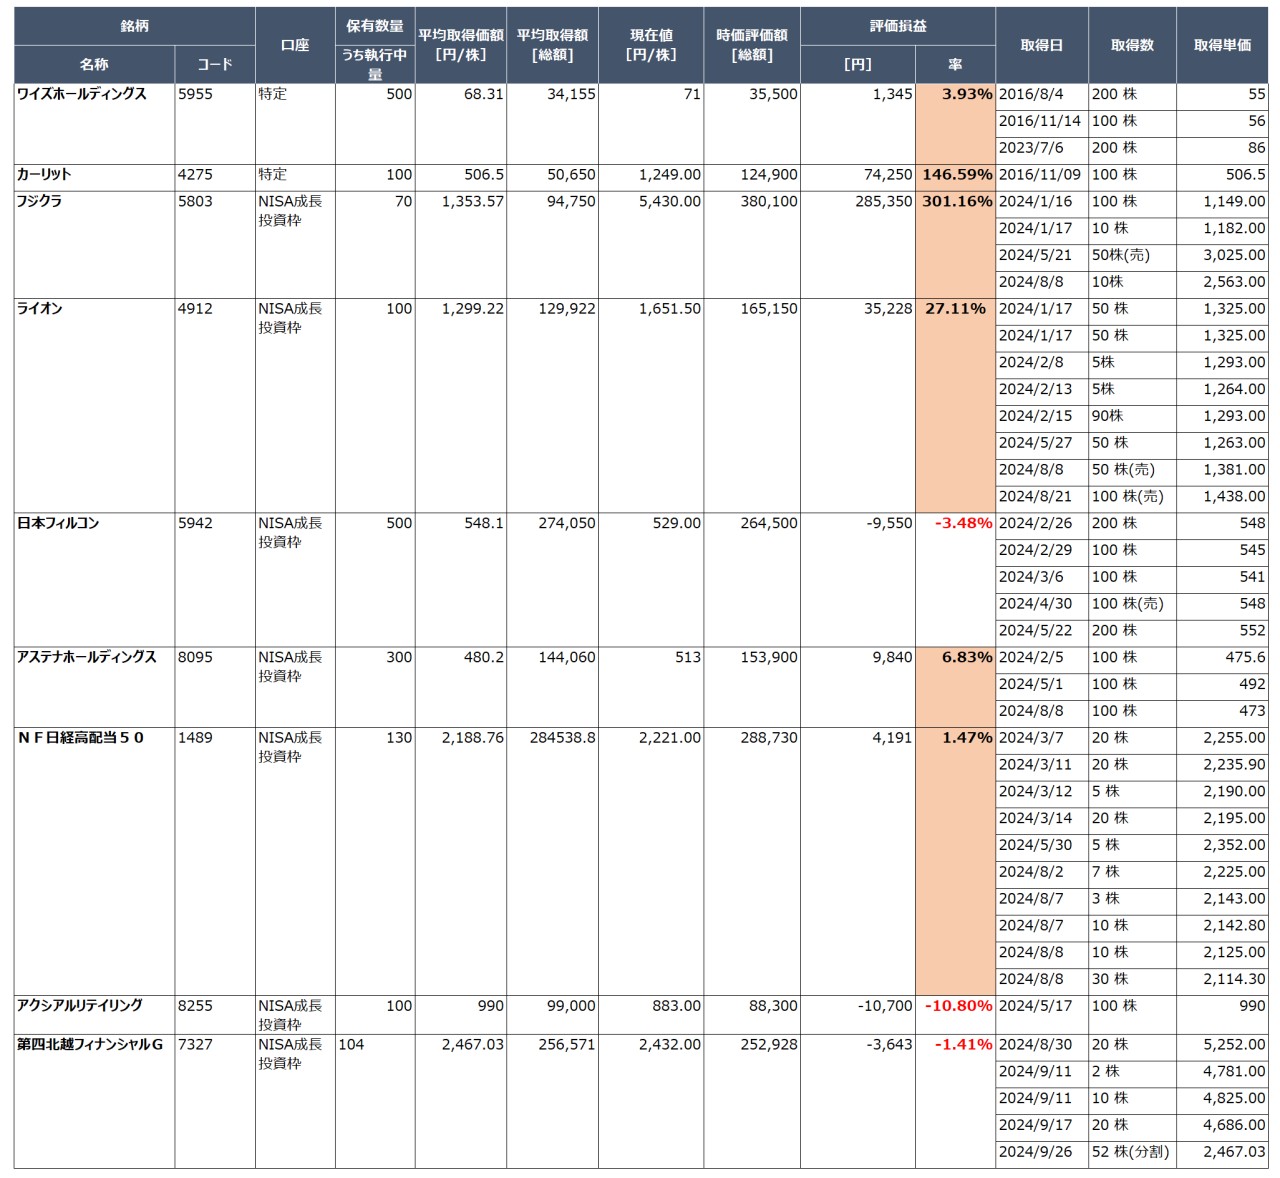Click the 銘柄 column header
This screenshot has height=1178, width=1280.
pyautogui.click(x=134, y=26)
